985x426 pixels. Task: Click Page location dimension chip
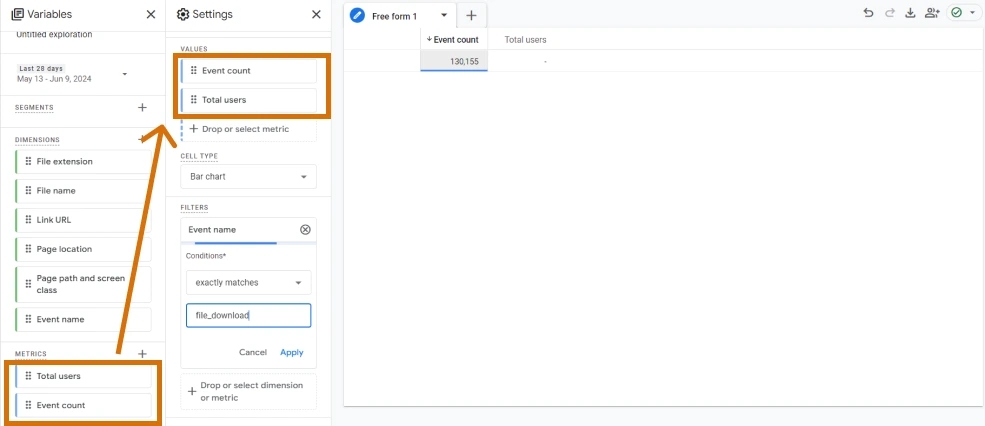(x=83, y=249)
